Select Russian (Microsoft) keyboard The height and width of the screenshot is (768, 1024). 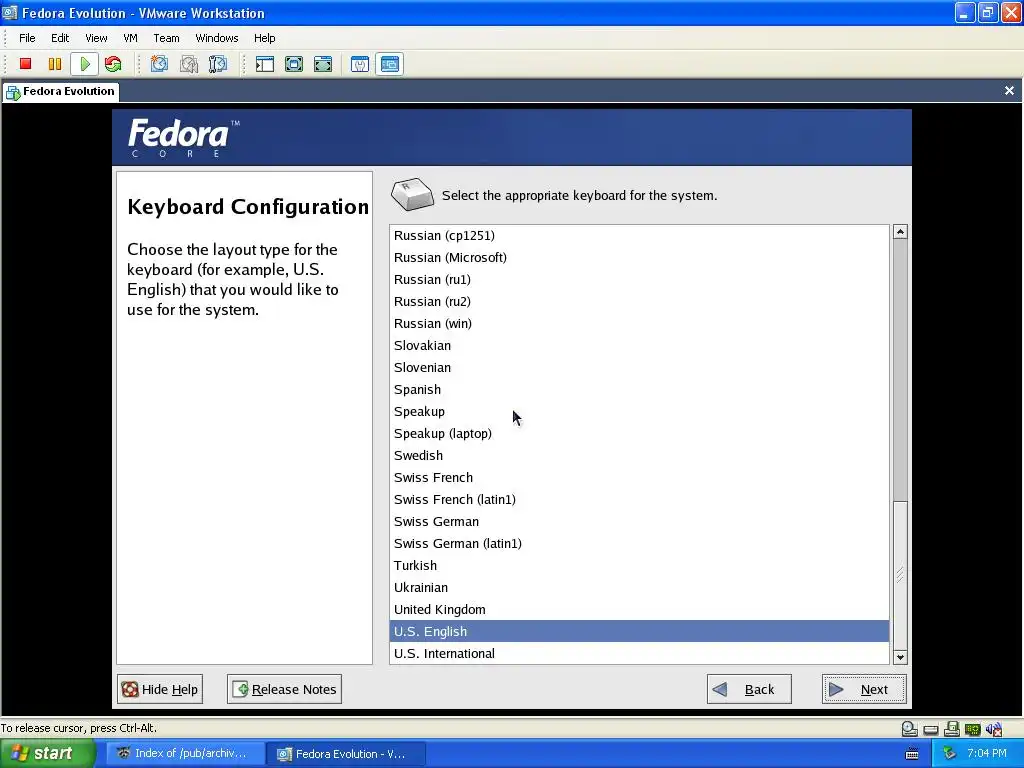coord(639,257)
